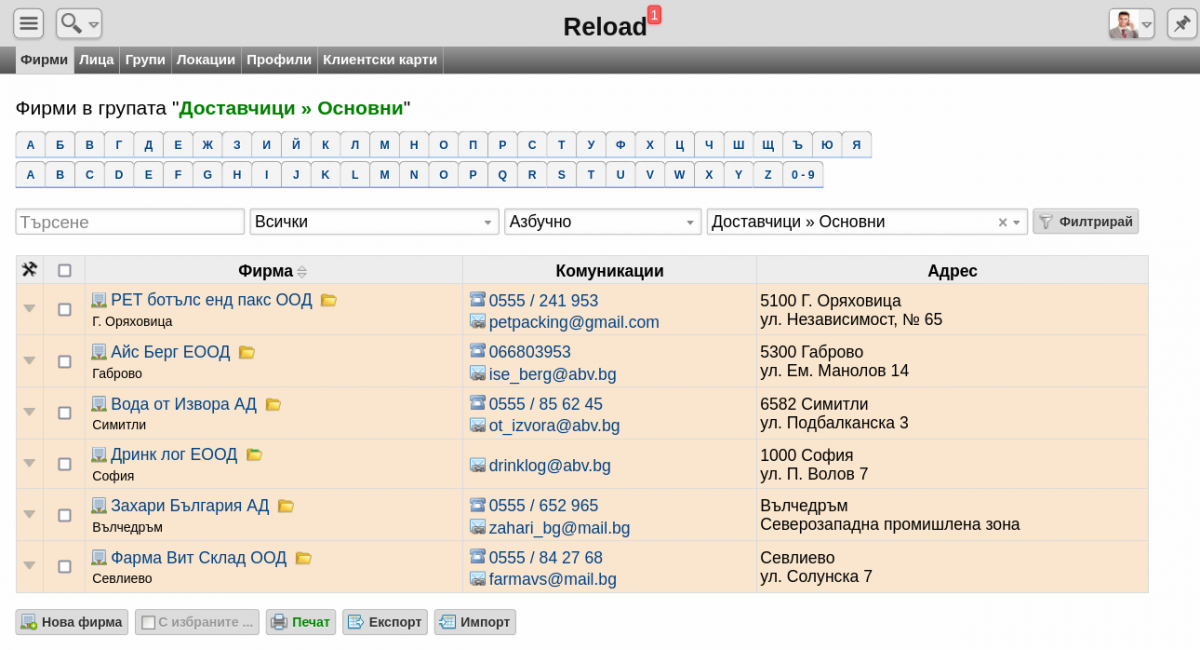Screen dimensions: 1200x650
Task: Switch to the Профили tab
Action: point(280,60)
